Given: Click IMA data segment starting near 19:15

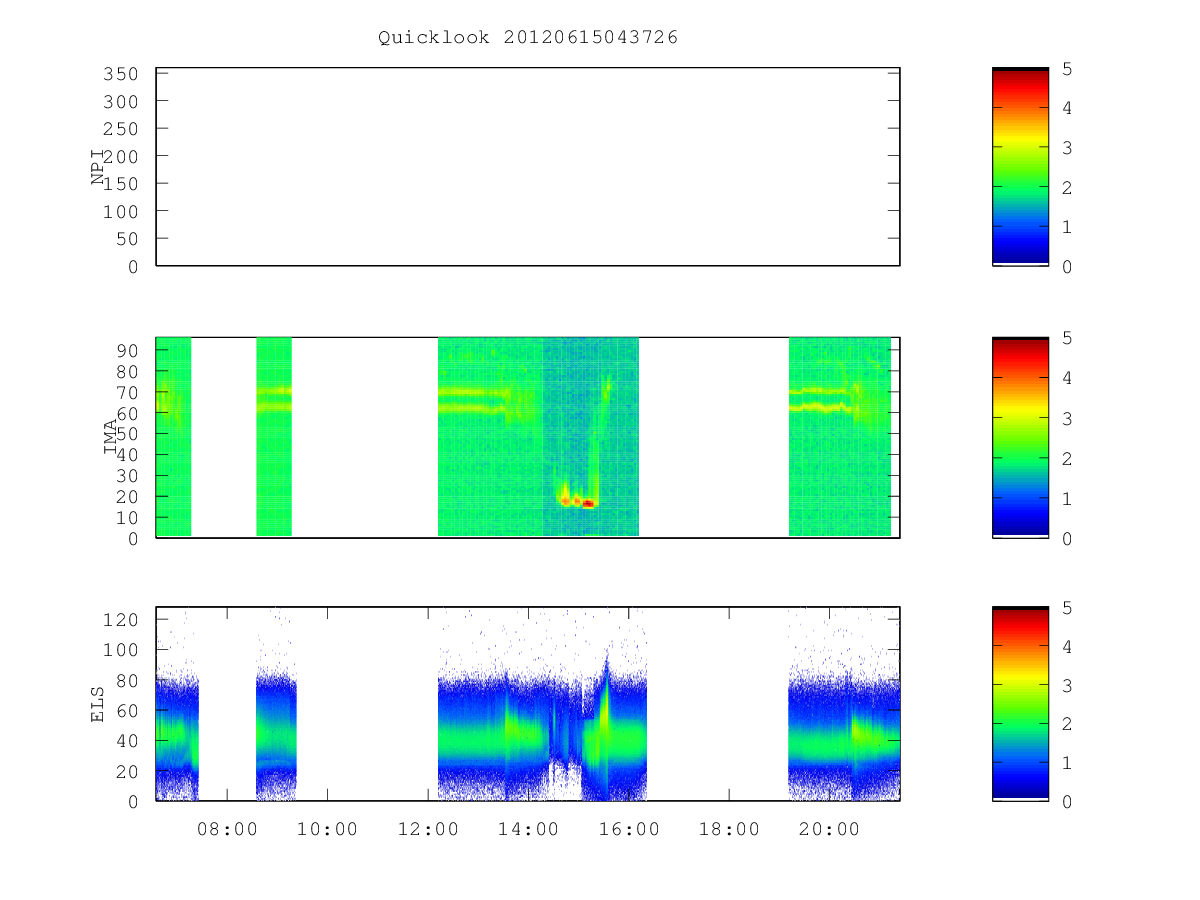Looking at the screenshot, I should tap(840, 437).
